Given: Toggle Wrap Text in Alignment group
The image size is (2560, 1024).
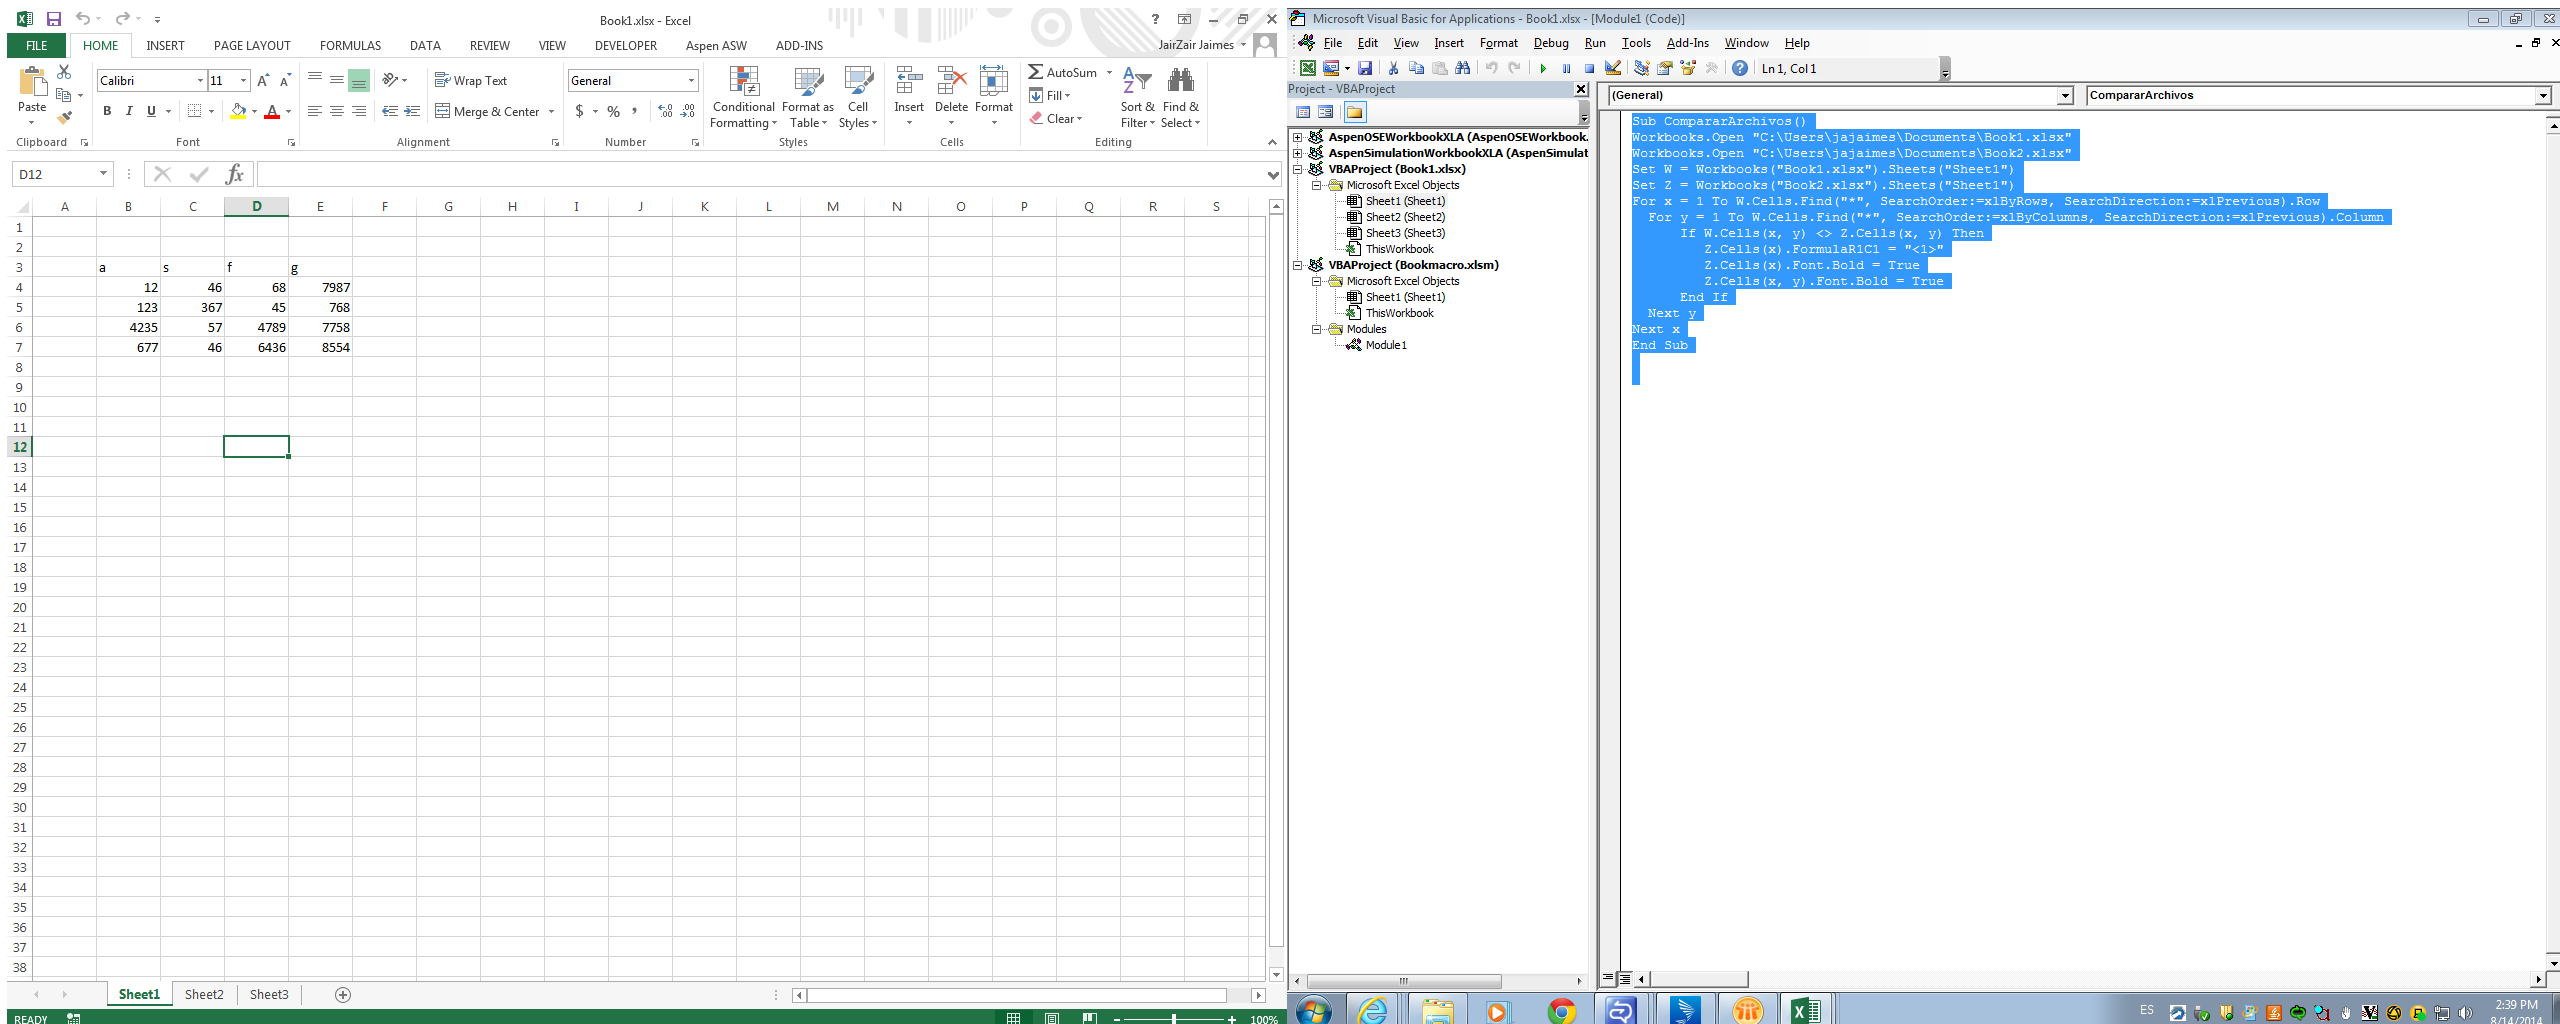Looking at the screenshot, I should point(471,80).
